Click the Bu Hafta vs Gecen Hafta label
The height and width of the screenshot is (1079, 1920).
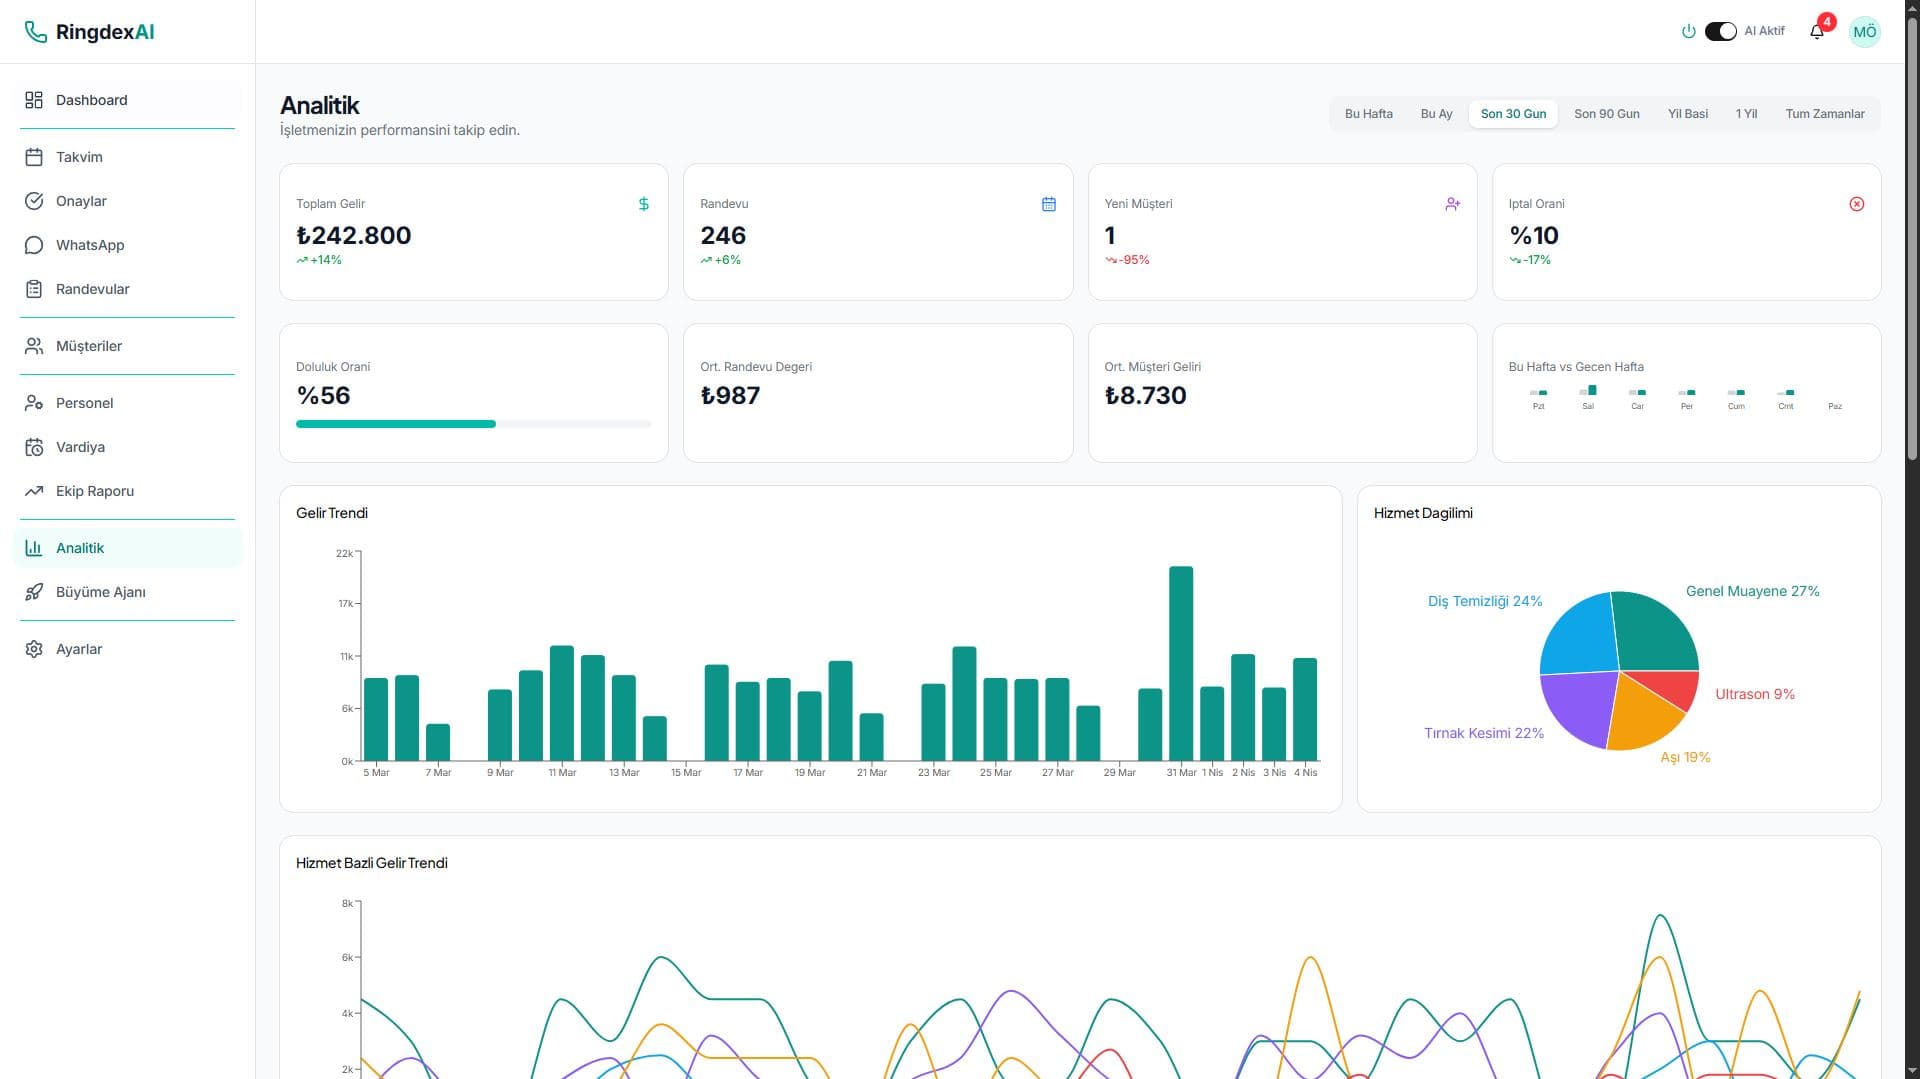pyautogui.click(x=1576, y=367)
